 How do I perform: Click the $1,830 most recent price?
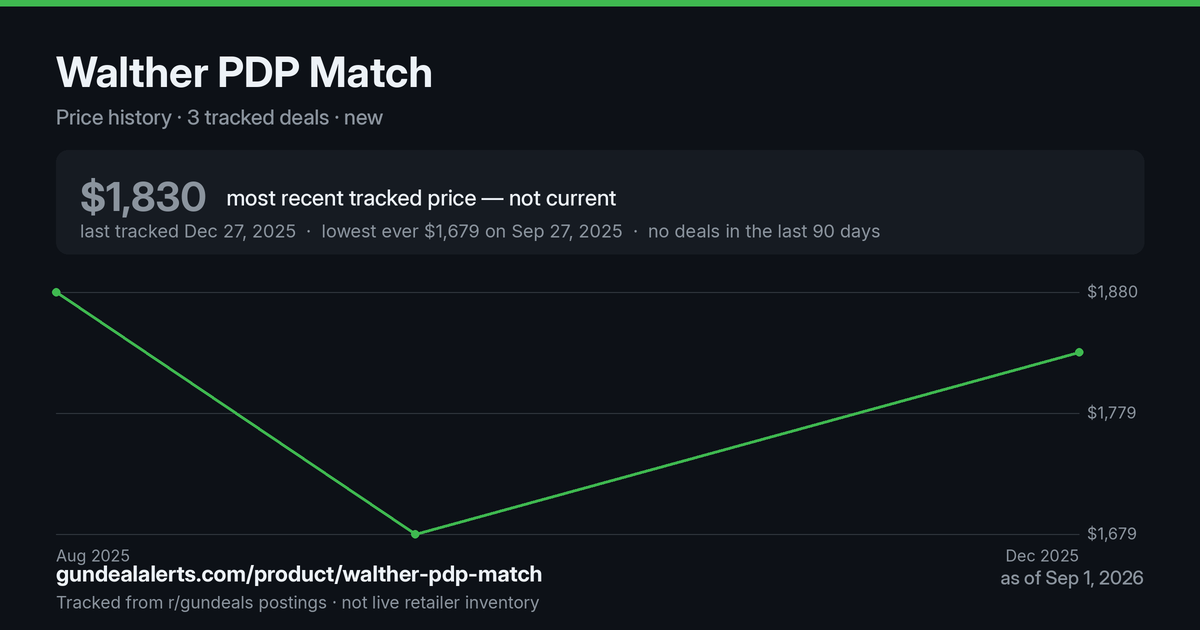coord(143,197)
